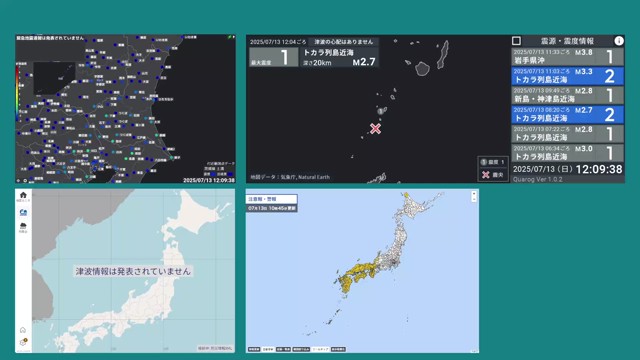Screen dimensions: 640x360
Task: Click the 津波情報は発表されていません message
Action: [x=133, y=271]
